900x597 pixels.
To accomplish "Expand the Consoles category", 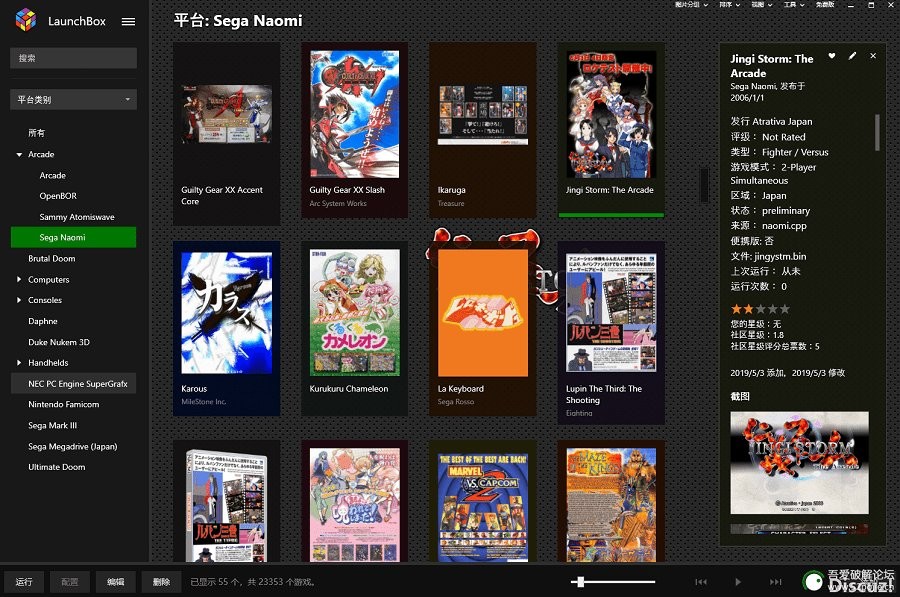I will (x=19, y=300).
